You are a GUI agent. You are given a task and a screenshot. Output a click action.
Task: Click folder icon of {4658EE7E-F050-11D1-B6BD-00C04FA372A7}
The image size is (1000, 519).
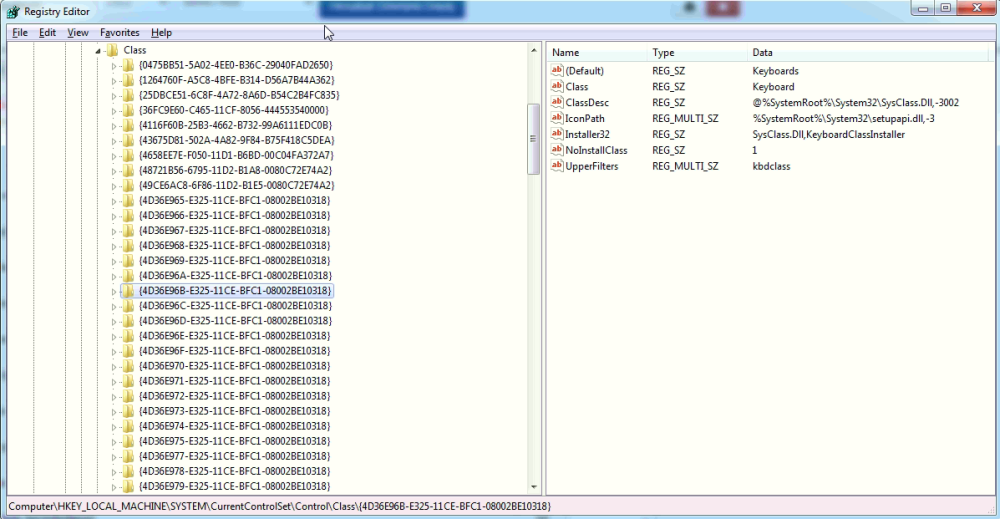click(x=128, y=155)
